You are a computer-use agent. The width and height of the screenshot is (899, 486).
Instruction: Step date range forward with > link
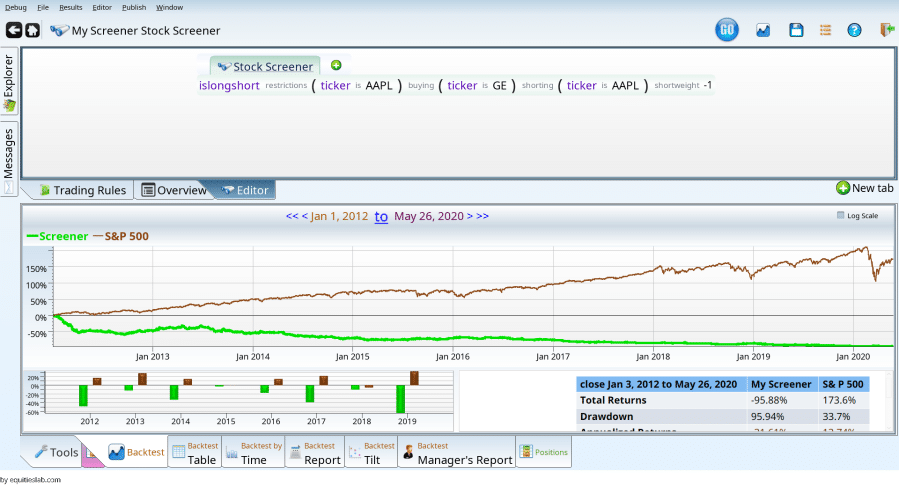pos(470,216)
